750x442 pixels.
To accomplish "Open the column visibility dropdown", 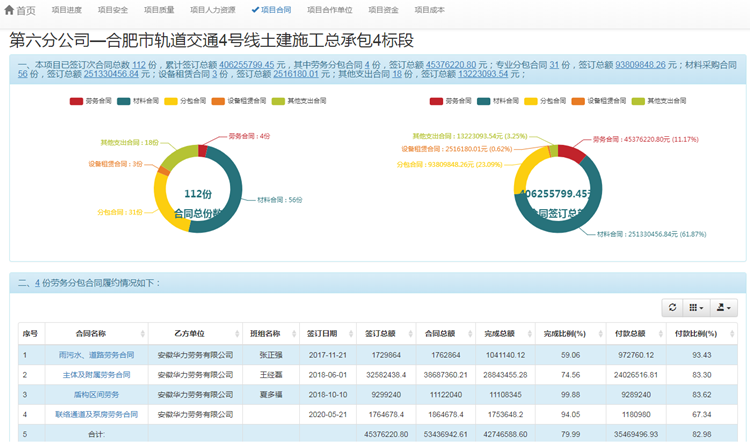I will 695,307.
